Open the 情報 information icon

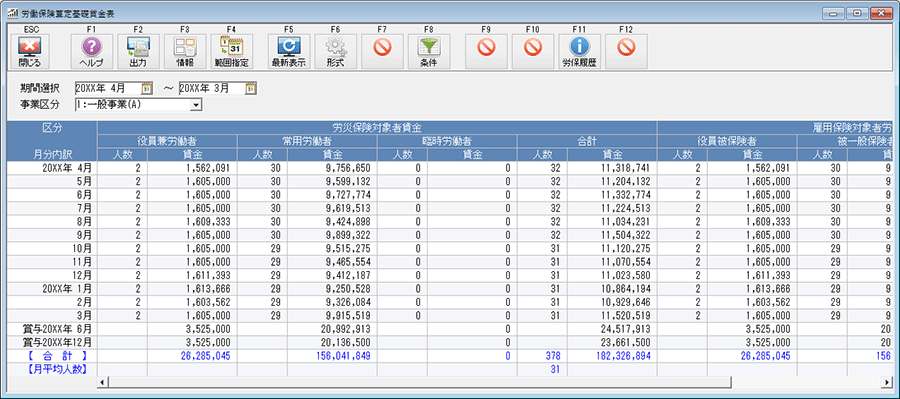(185, 52)
